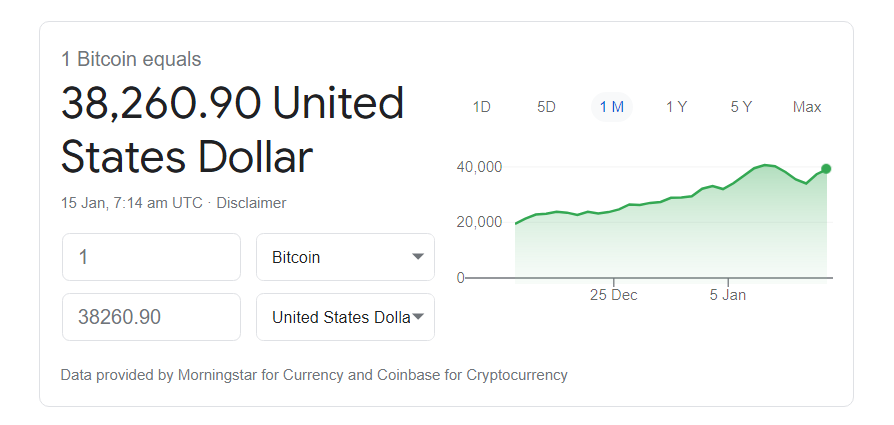This screenshot has height=425, width=894.
Task: Click the Bitcoin amount input field
Action: pyautogui.click(x=151, y=257)
